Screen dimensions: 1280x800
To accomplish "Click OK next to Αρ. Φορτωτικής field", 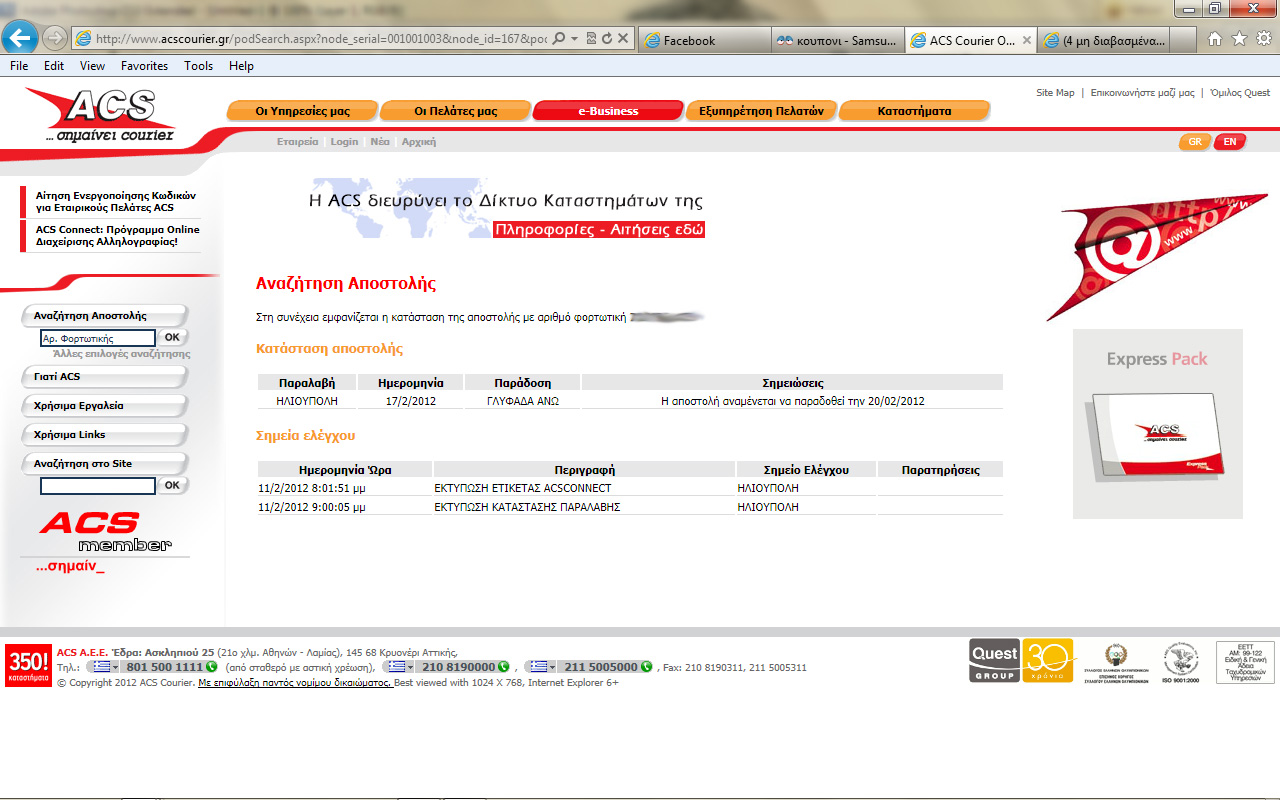I will [173, 338].
